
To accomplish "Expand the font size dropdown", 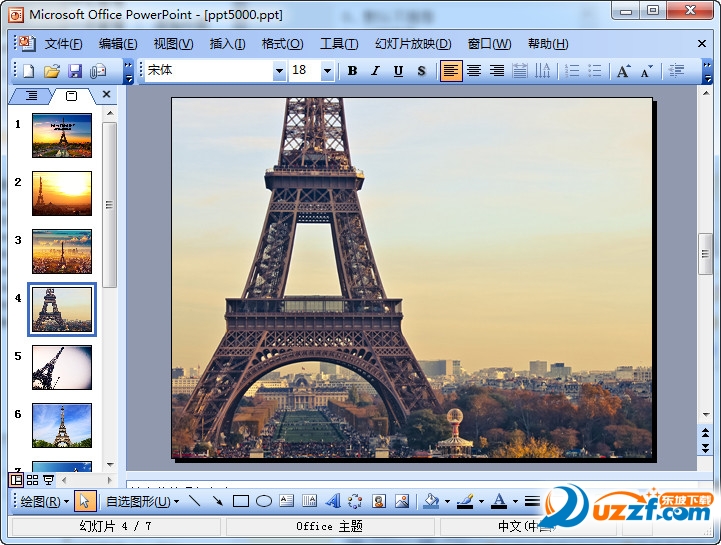I will [327, 71].
